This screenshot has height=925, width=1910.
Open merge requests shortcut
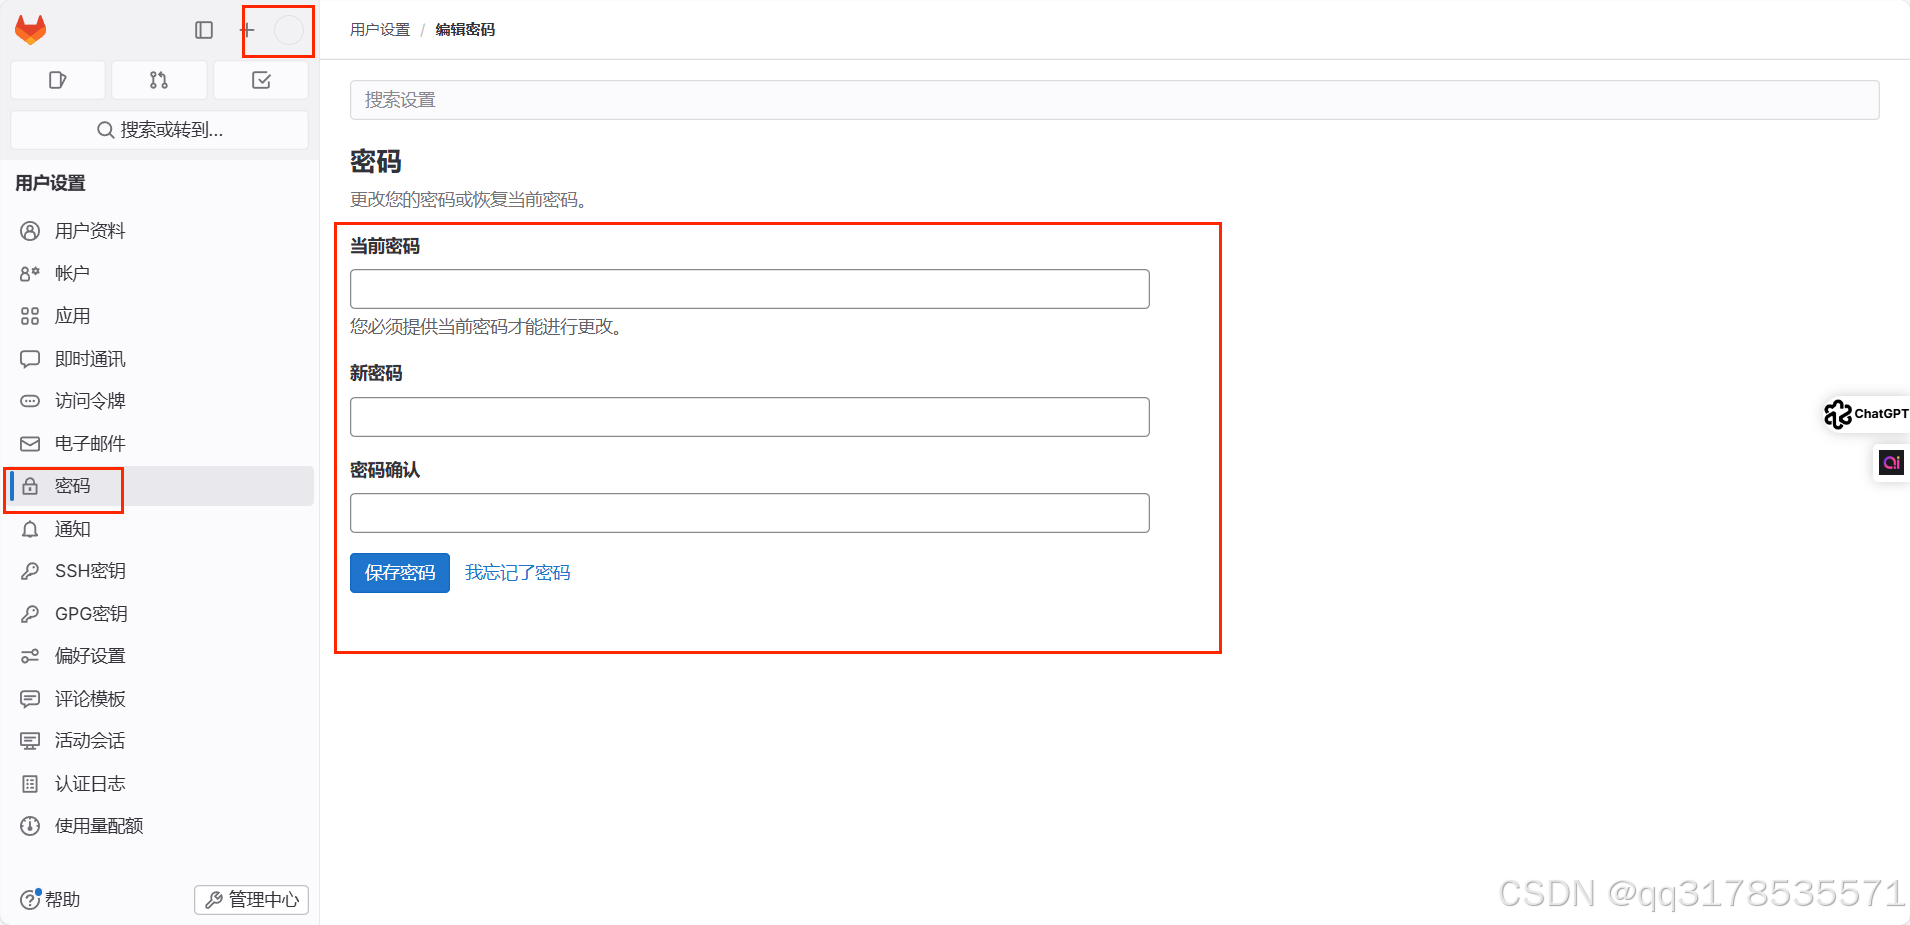[x=159, y=80]
